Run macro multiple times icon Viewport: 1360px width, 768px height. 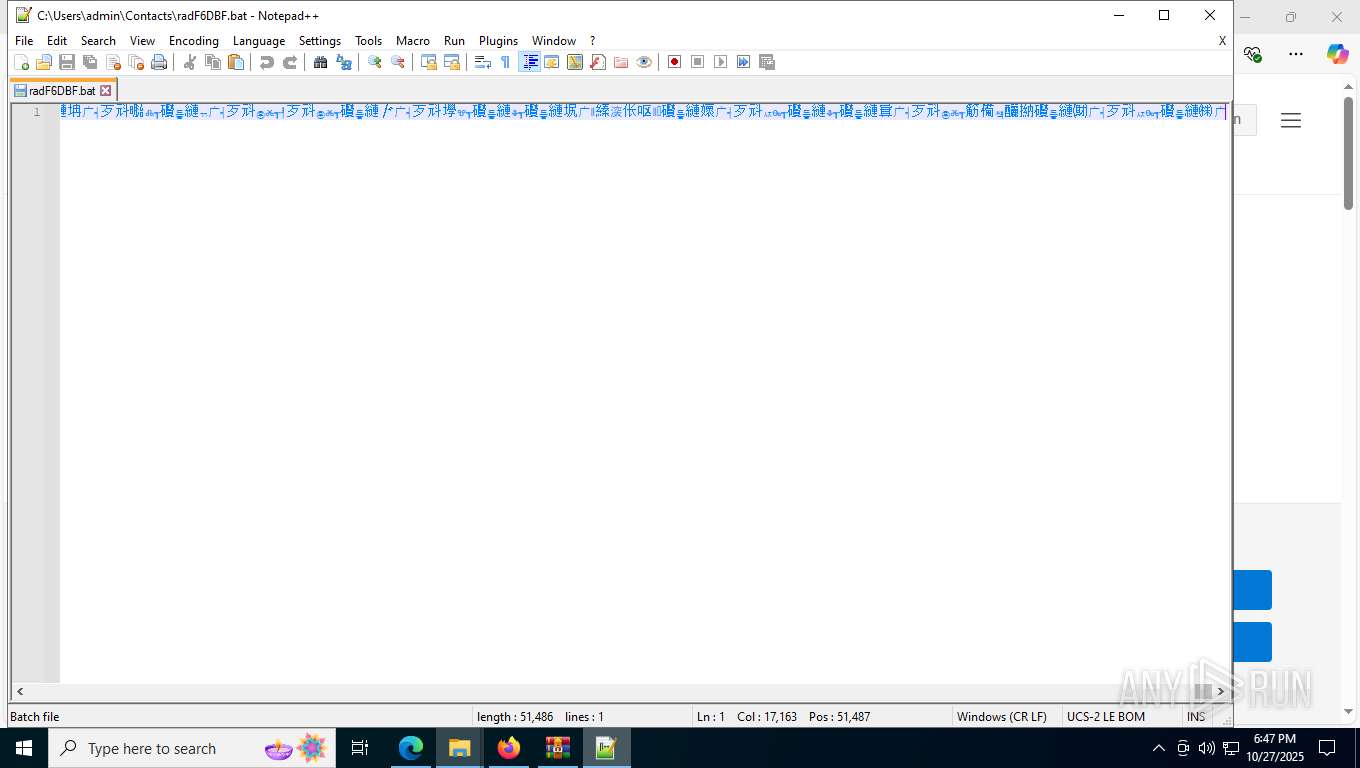[744, 62]
